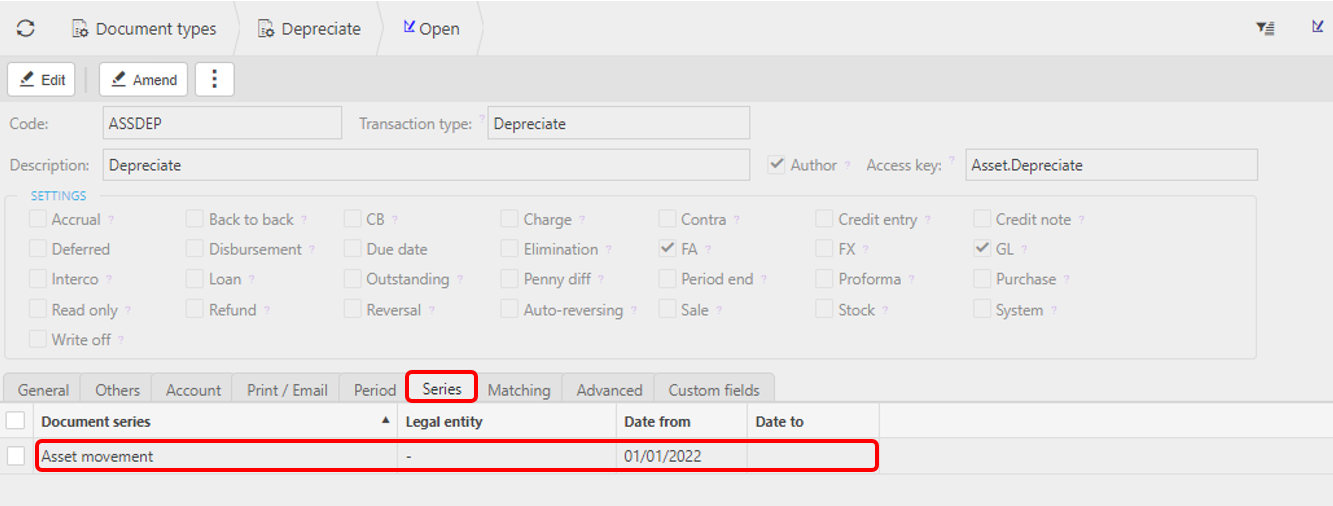
Task: Go to the Depreciate breadcrumb
Action: click(x=309, y=29)
